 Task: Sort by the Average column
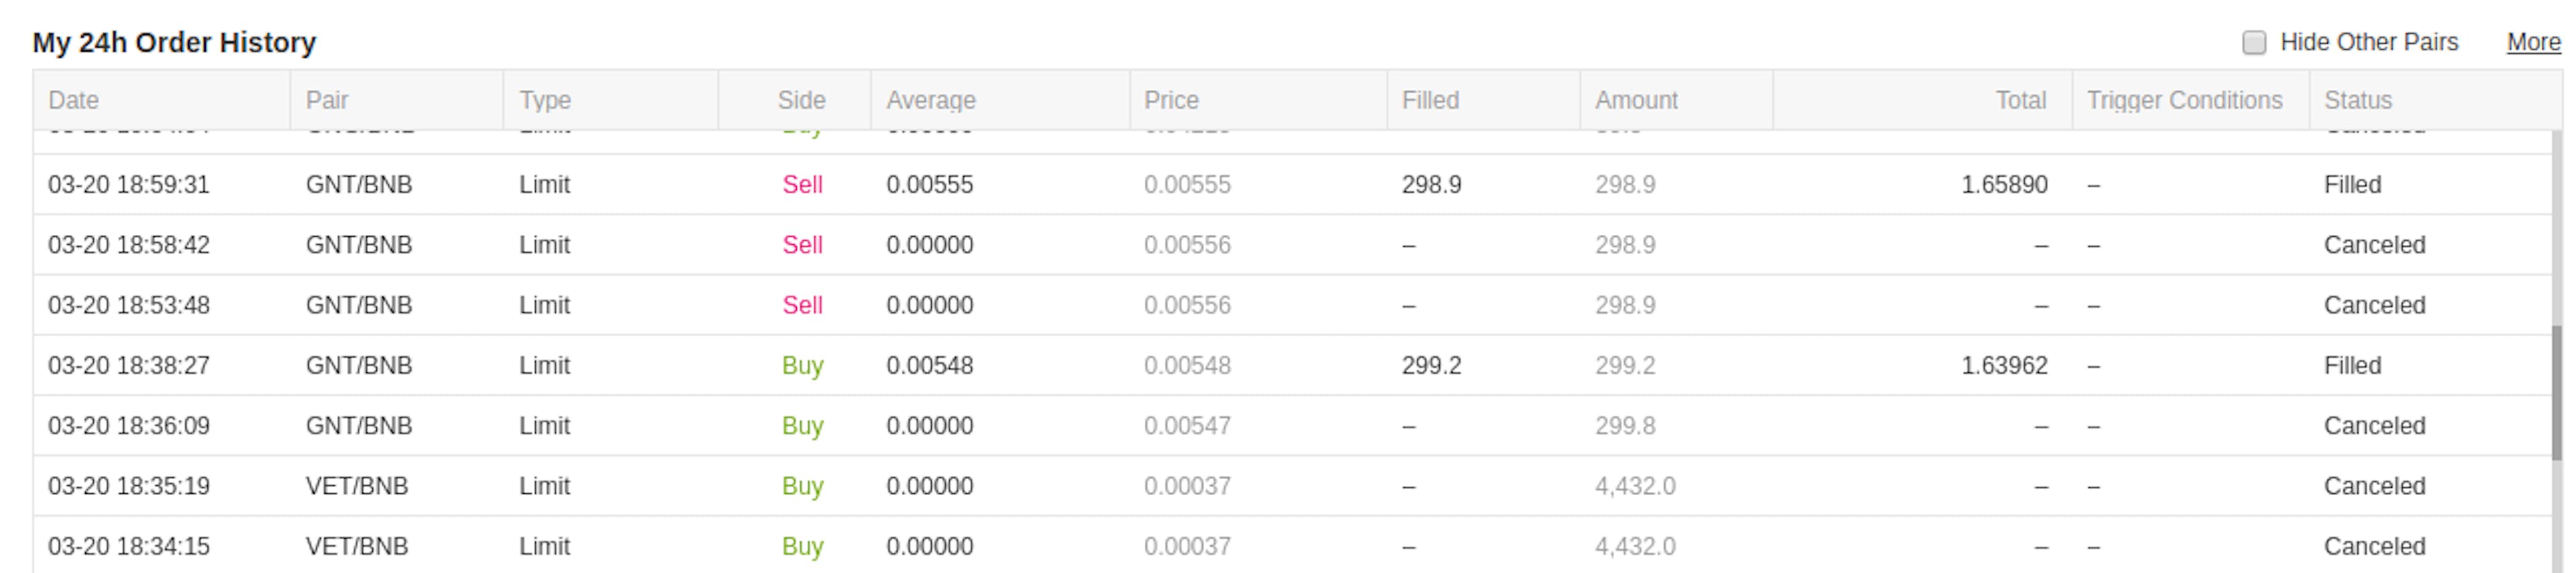pyautogui.click(x=931, y=100)
